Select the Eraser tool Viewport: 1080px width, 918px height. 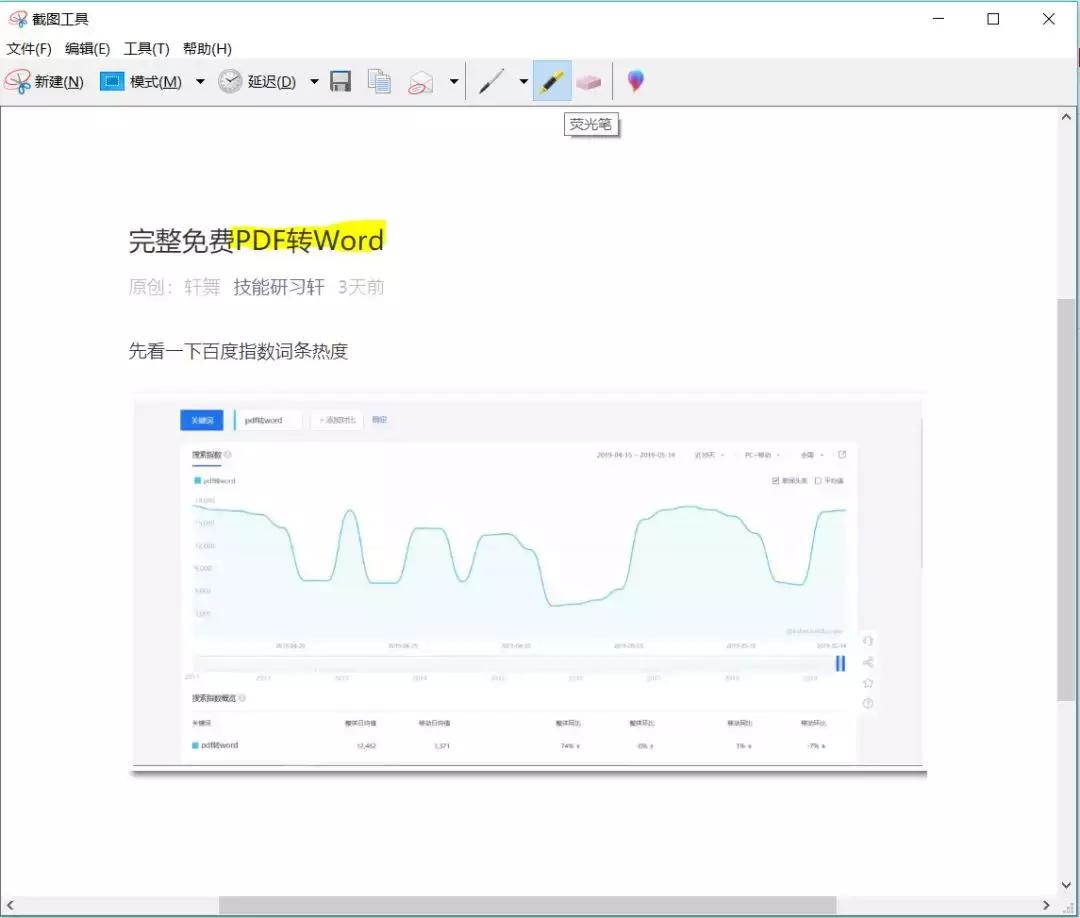(589, 81)
